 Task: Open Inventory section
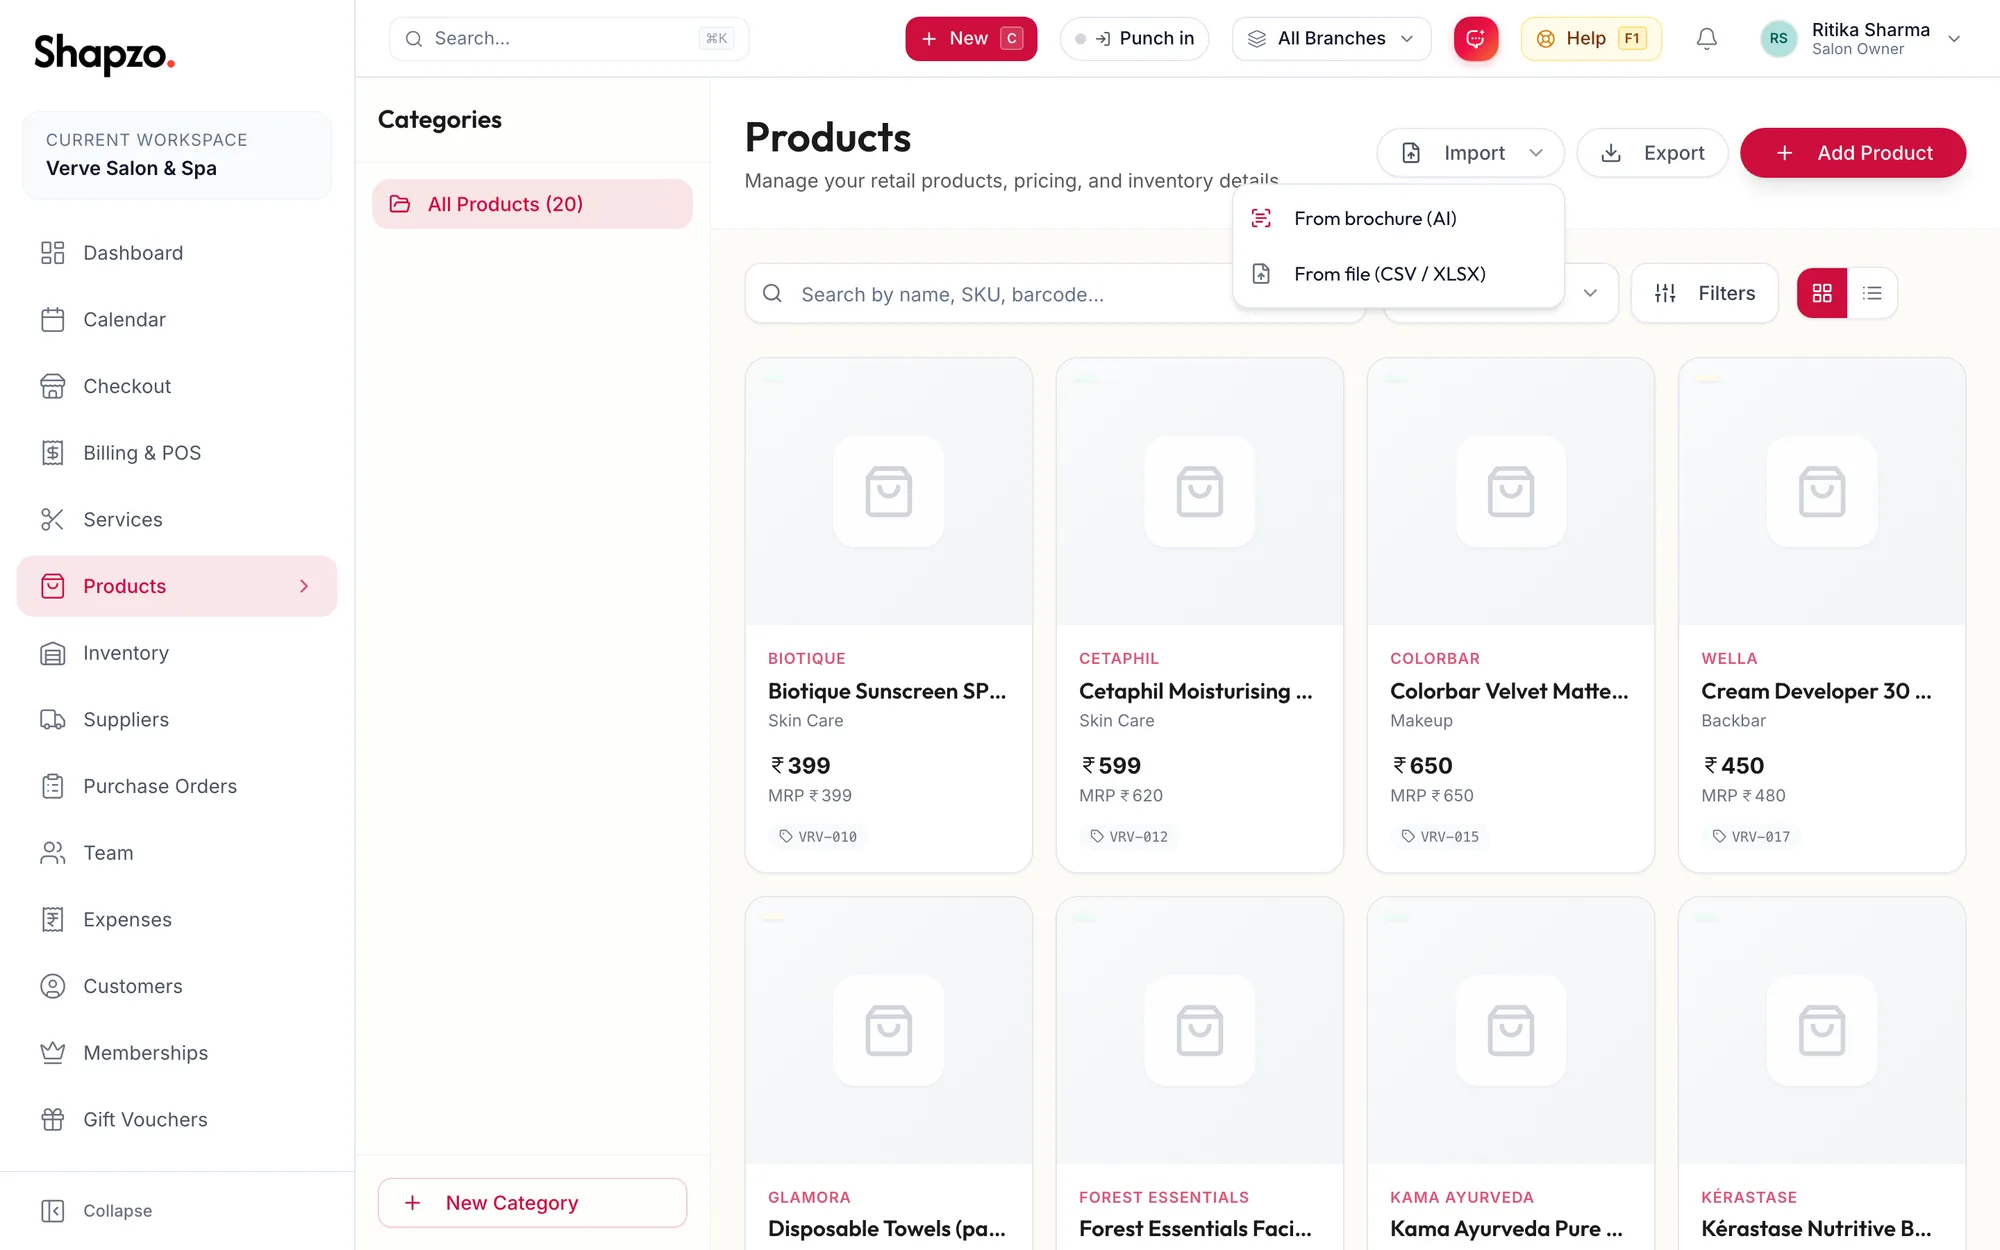[x=177, y=653]
